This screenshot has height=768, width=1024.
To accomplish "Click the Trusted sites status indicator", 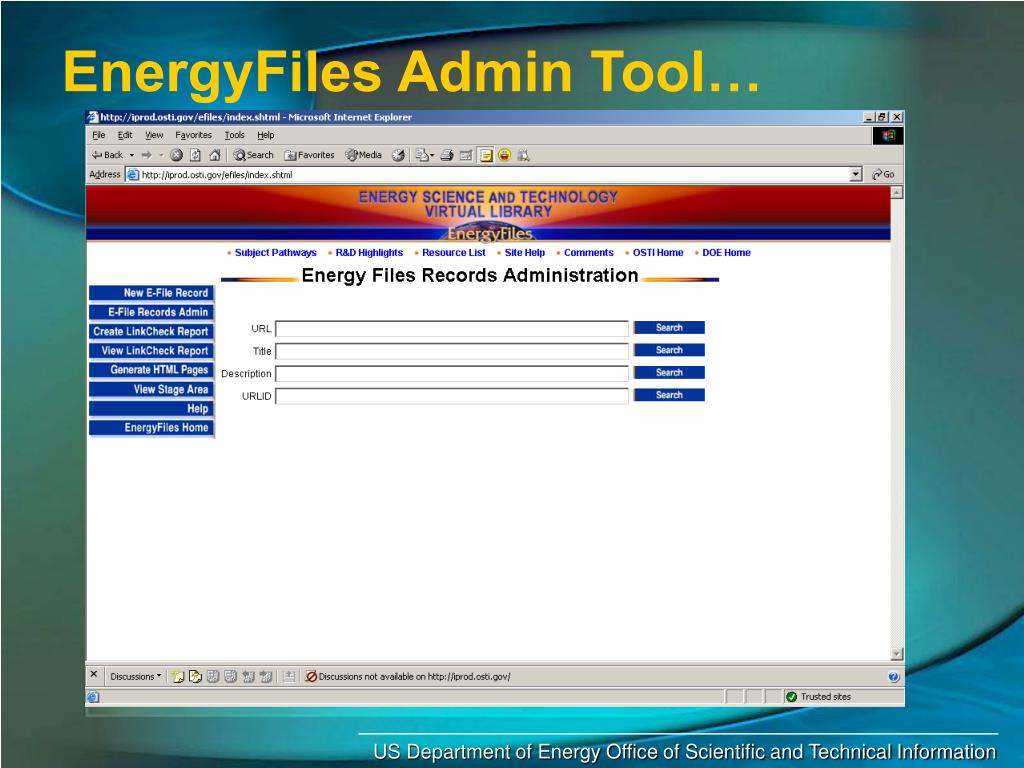I will [x=820, y=697].
